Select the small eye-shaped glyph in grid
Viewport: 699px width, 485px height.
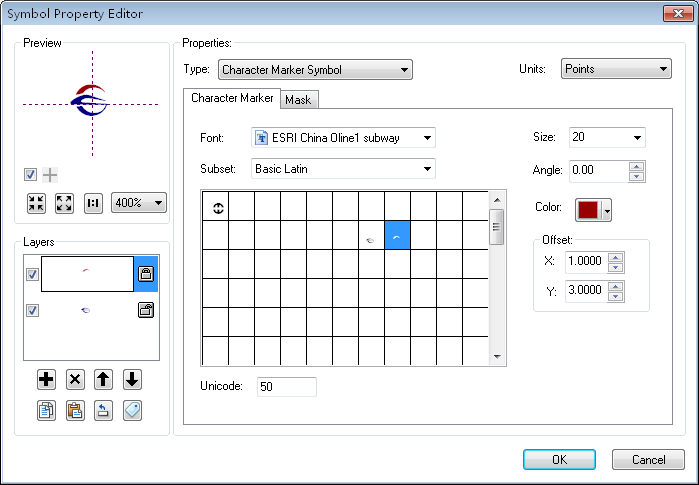click(x=370, y=240)
